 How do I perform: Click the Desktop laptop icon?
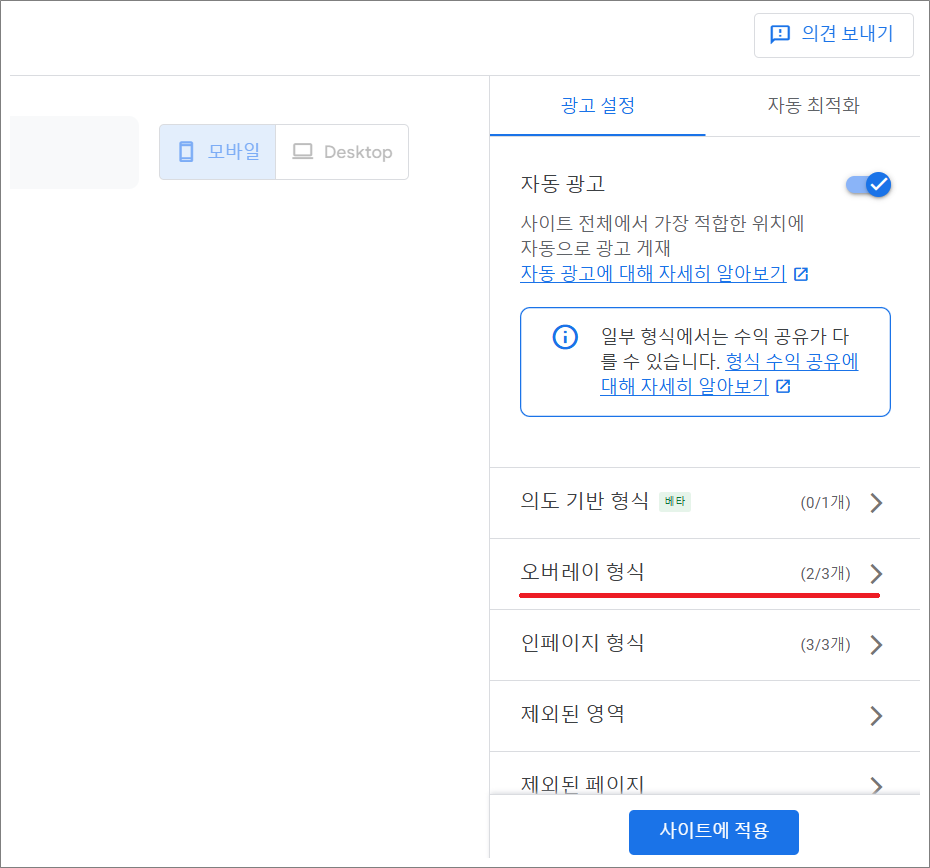pyautogui.click(x=302, y=152)
